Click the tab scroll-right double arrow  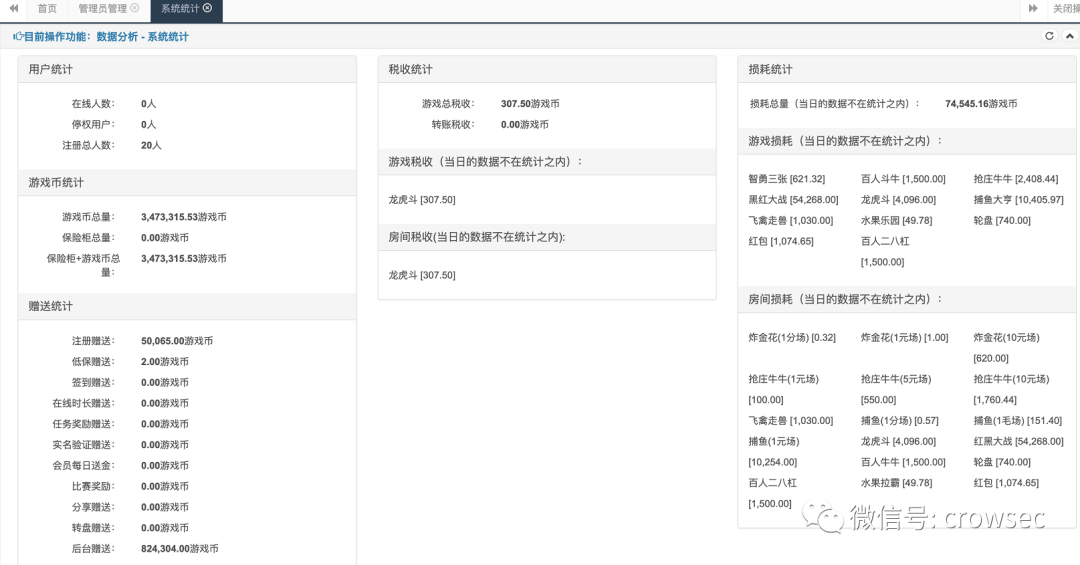point(1032,8)
